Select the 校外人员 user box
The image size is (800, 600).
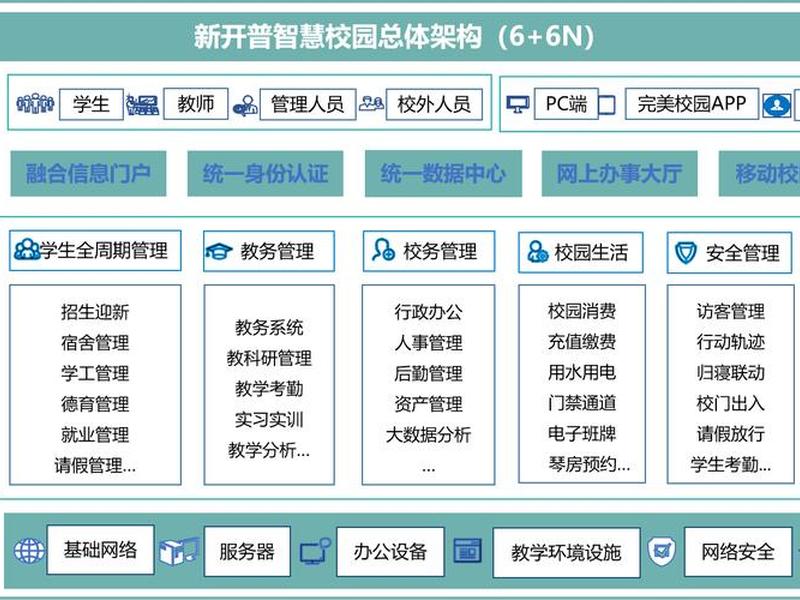click(x=434, y=105)
